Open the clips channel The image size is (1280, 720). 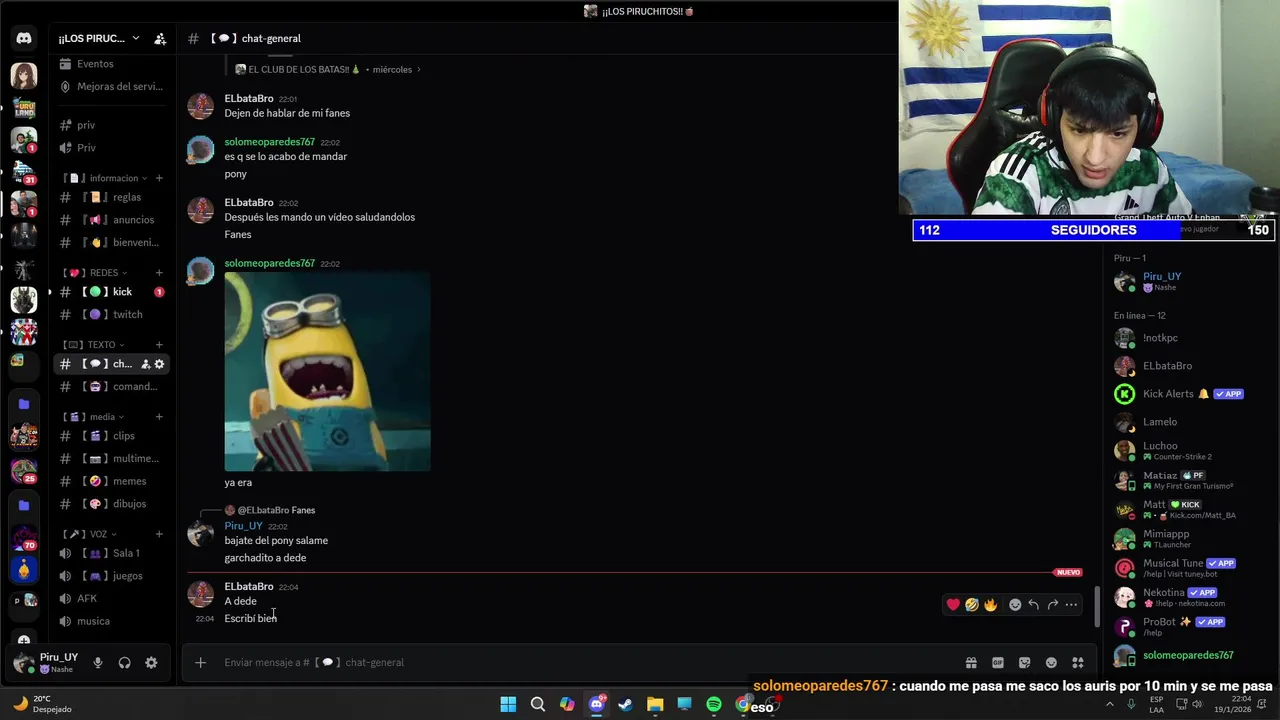(x=110, y=436)
